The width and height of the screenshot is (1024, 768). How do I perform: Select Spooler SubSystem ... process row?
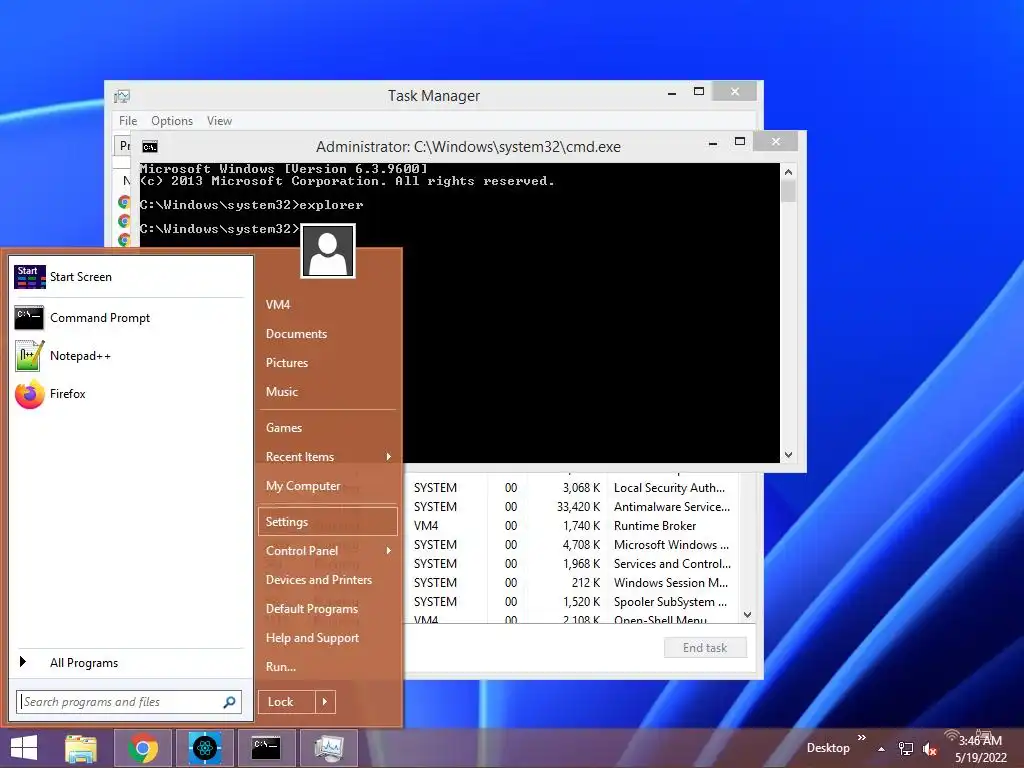coord(572,601)
